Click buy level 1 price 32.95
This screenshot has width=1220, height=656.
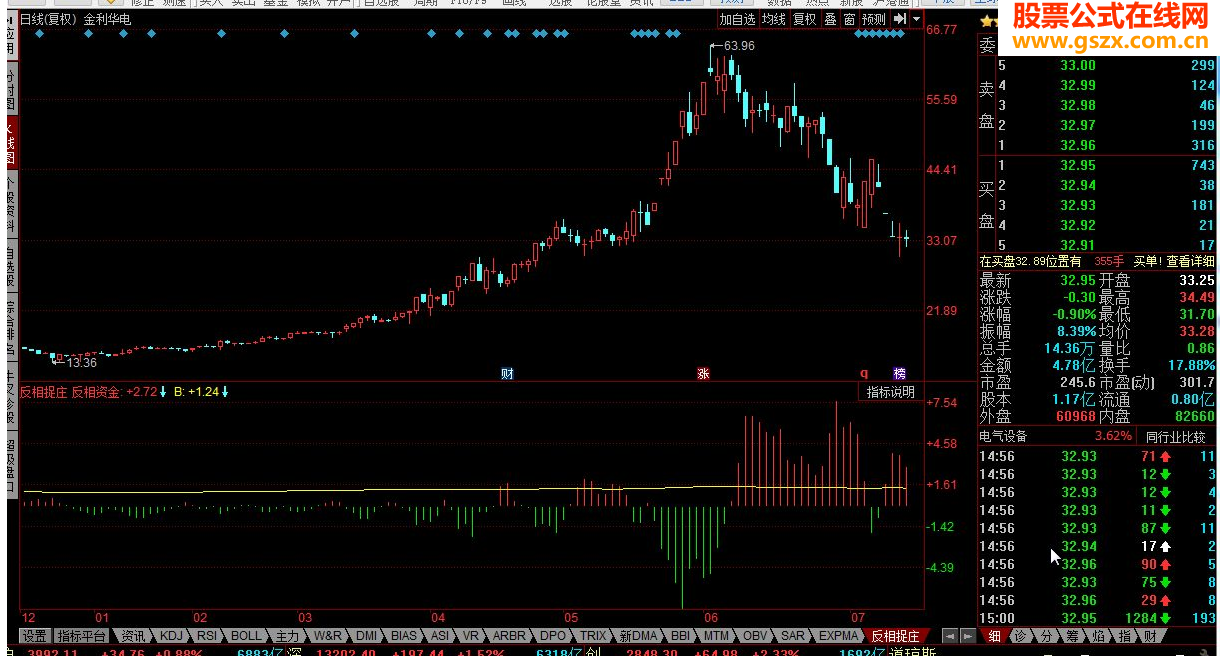[1078, 165]
